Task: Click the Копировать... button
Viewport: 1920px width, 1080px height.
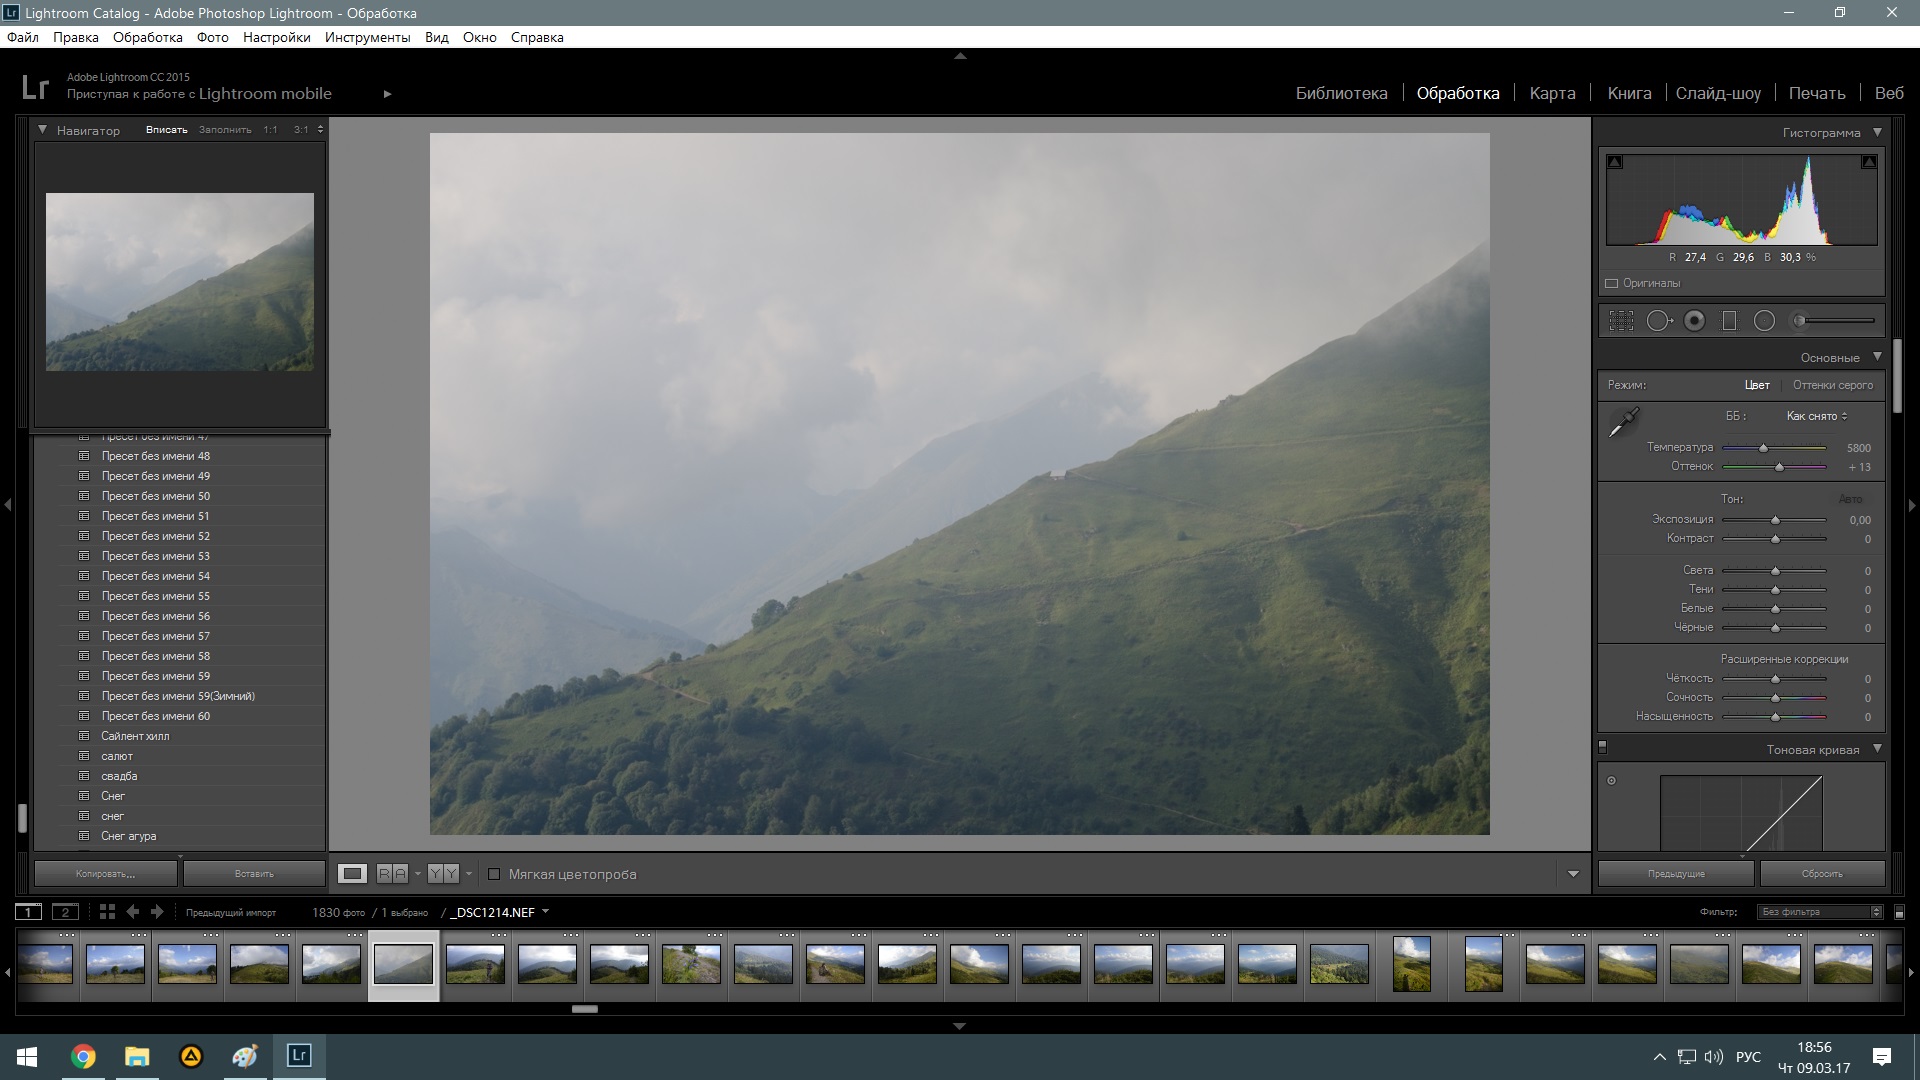Action: [105, 874]
